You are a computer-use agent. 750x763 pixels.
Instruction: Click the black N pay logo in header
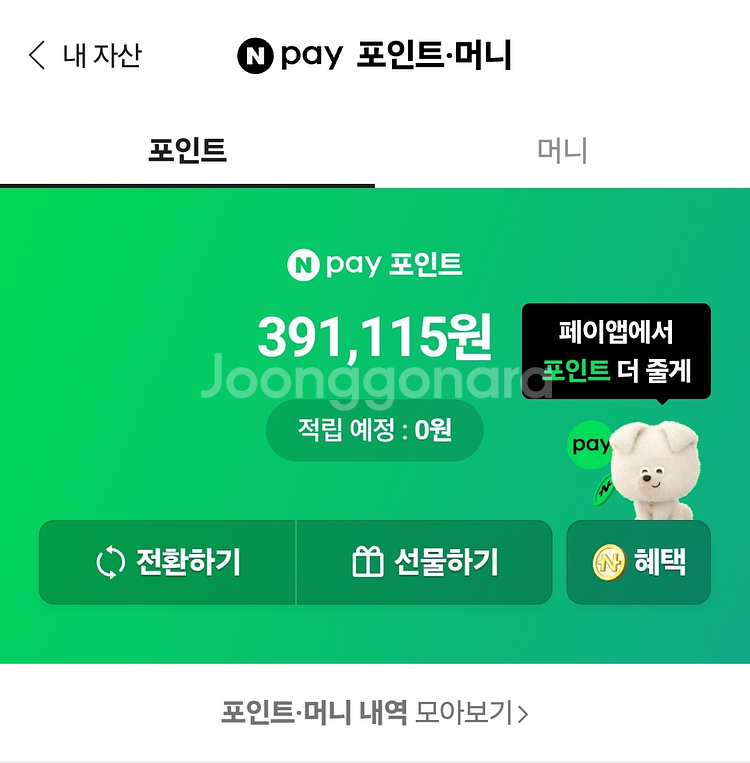coord(290,55)
